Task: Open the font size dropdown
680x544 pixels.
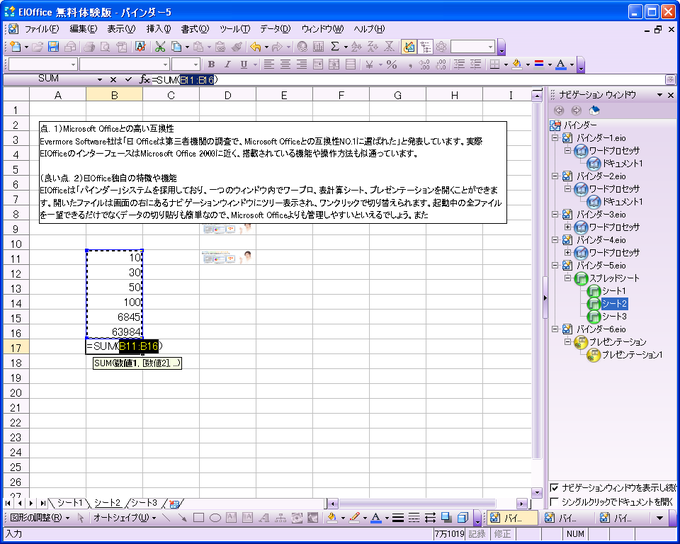Action: 196,65
